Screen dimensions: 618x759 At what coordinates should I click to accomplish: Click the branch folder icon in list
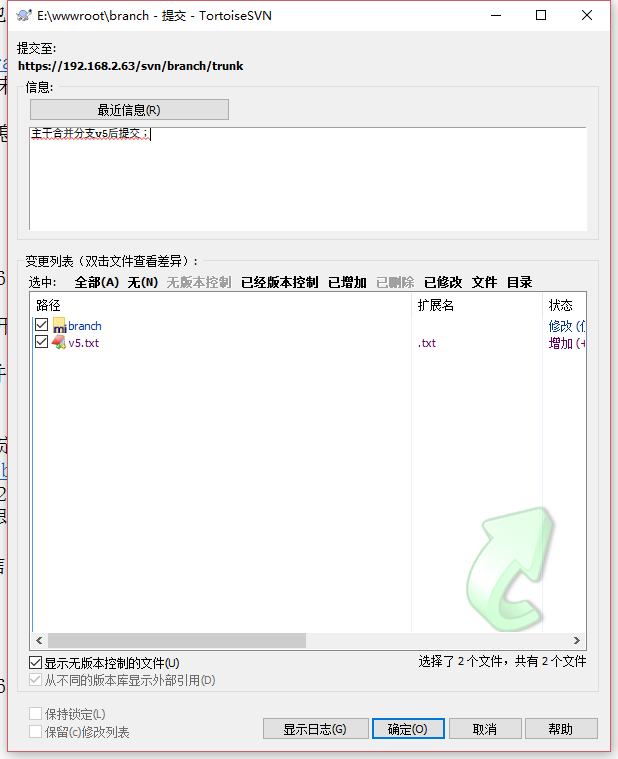pyautogui.click(x=59, y=325)
